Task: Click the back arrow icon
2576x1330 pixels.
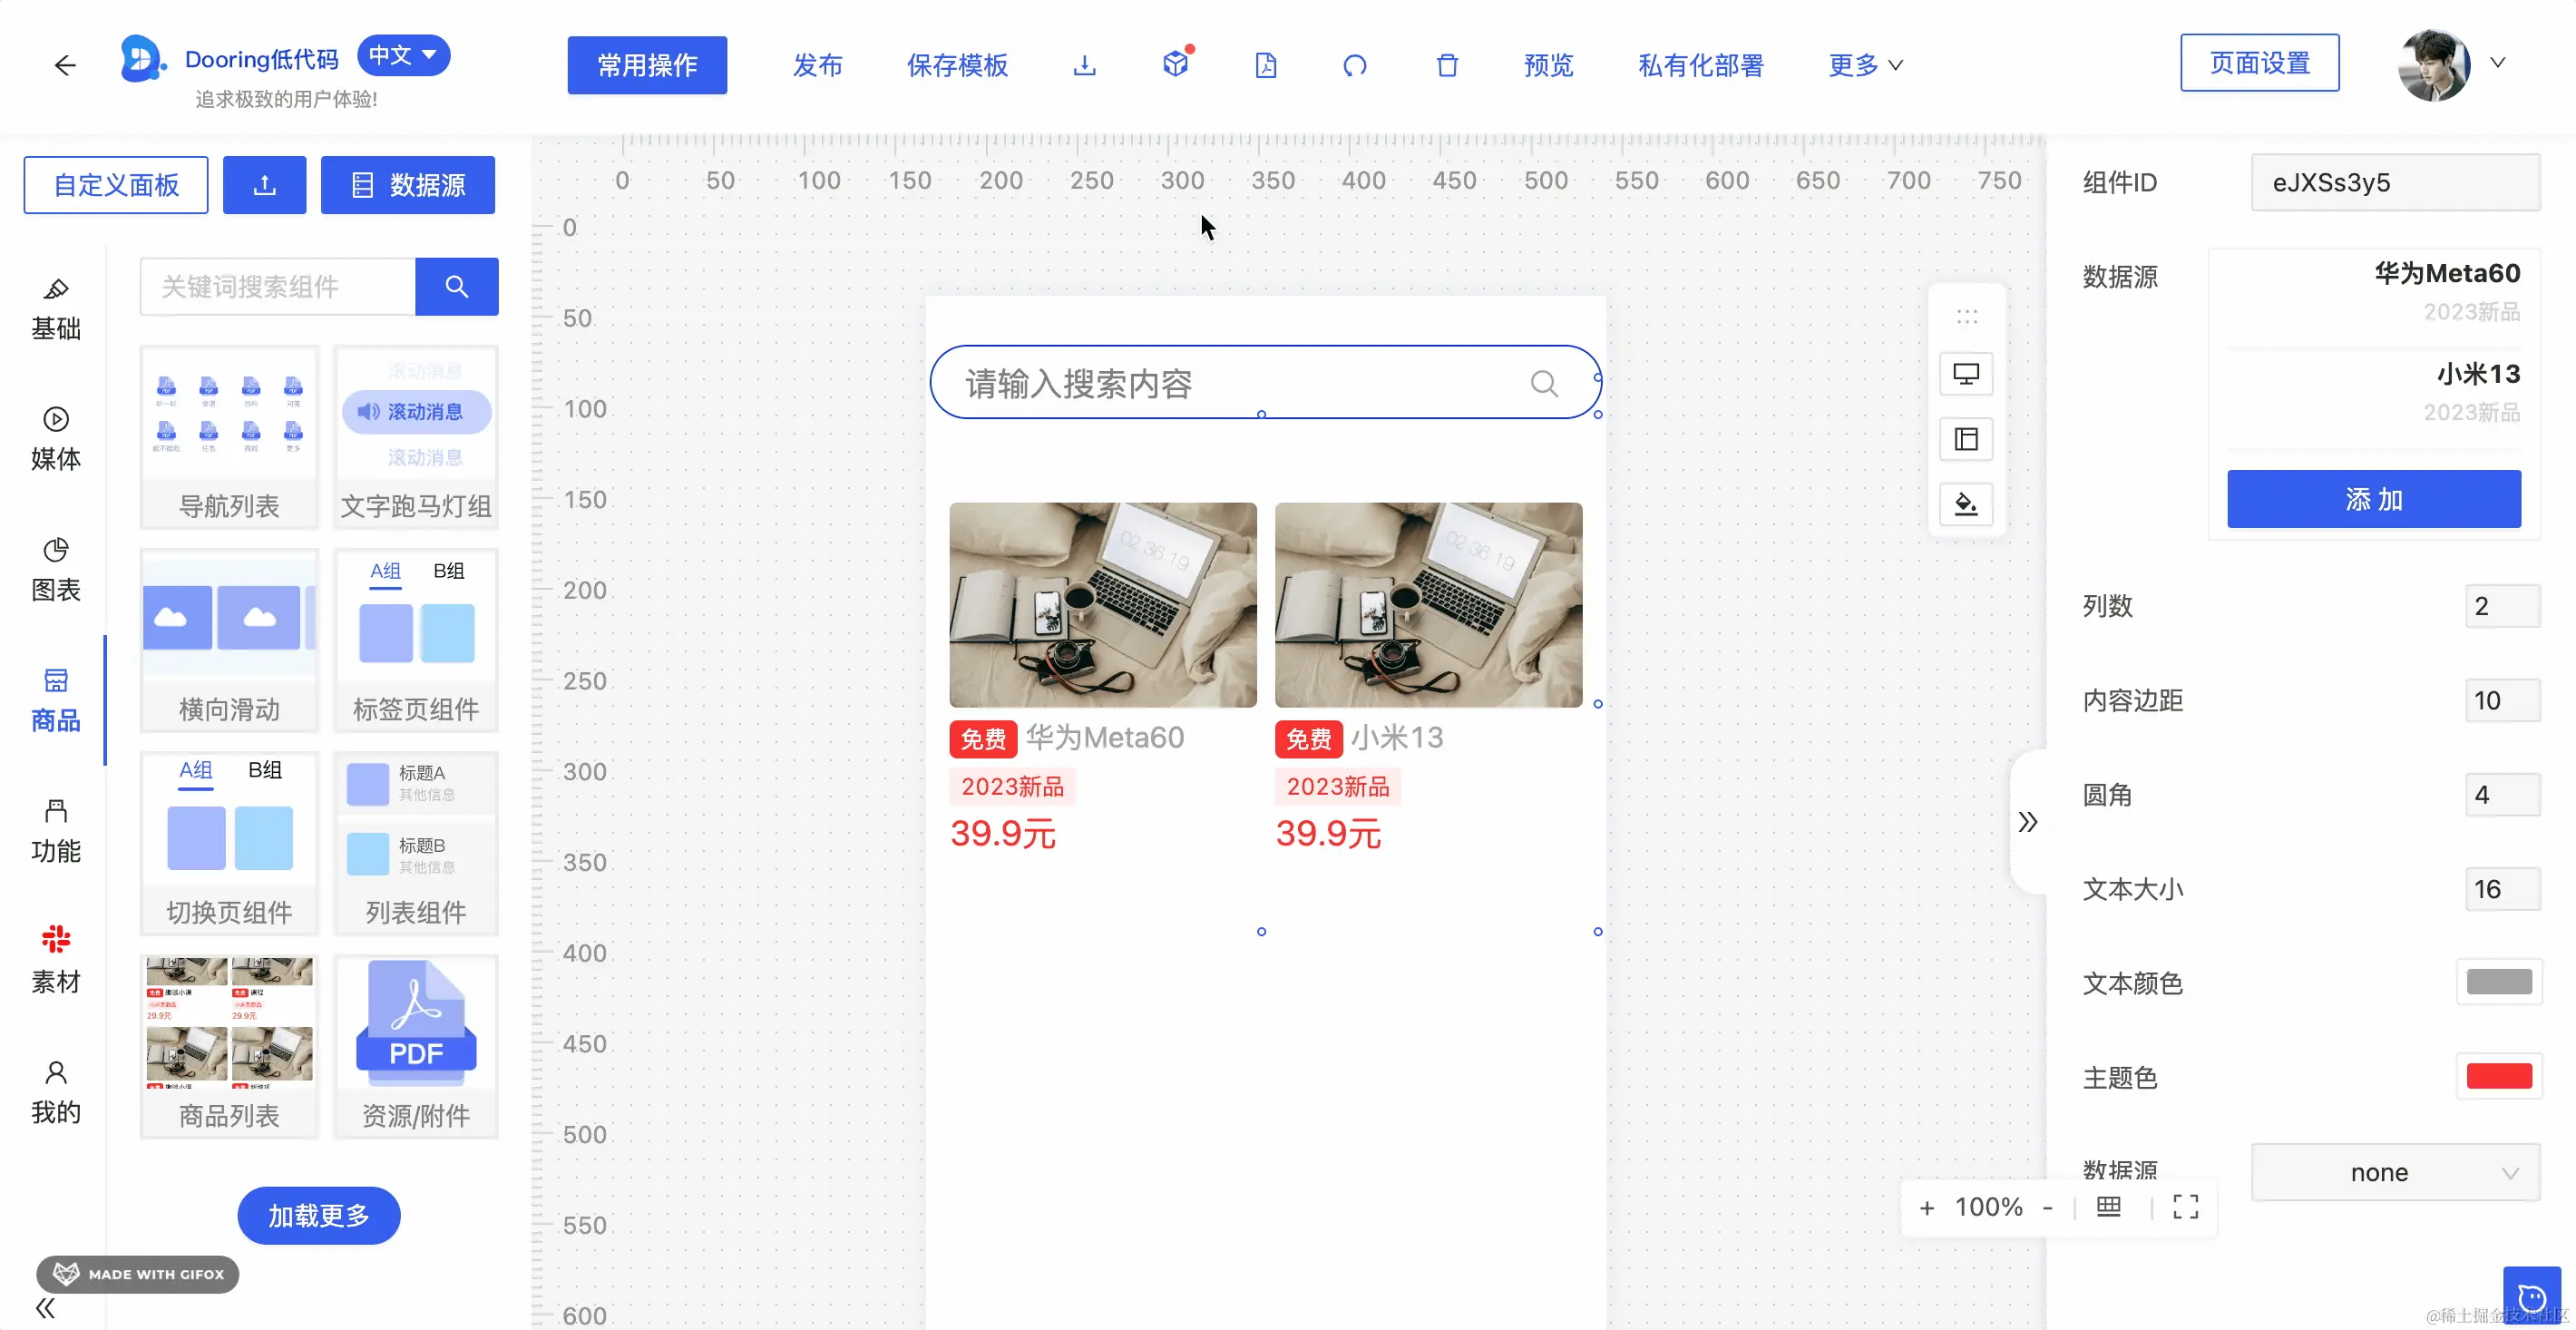Action: 65,66
